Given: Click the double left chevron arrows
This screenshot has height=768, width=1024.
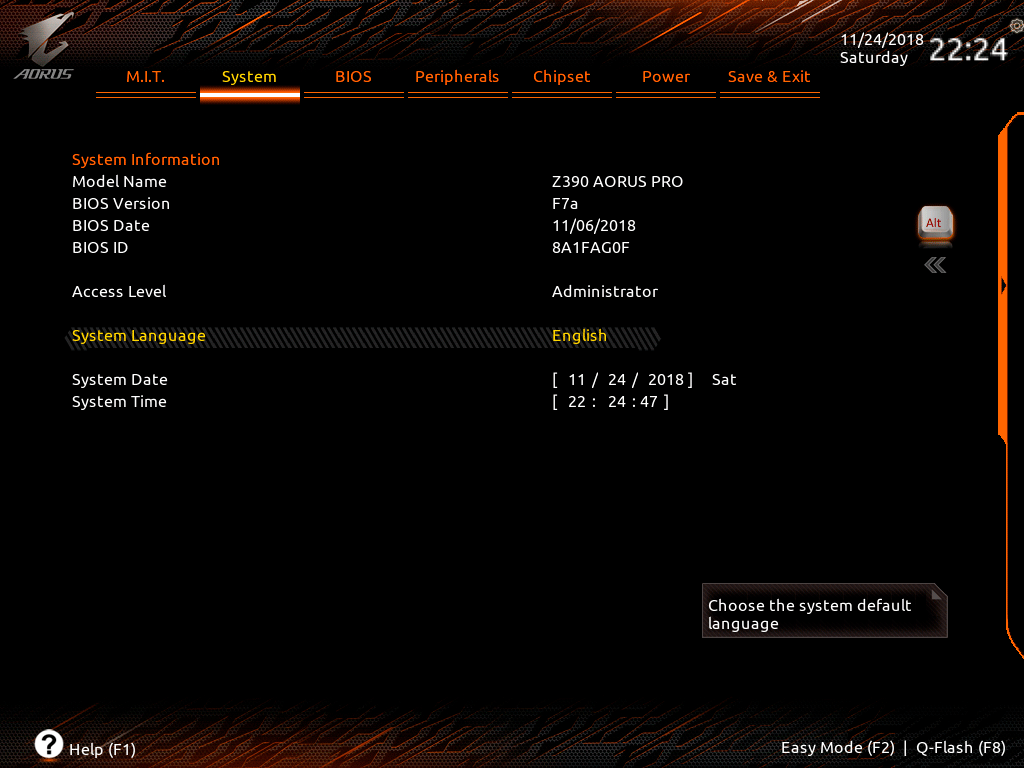Looking at the screenshot, I should [935, 265].
